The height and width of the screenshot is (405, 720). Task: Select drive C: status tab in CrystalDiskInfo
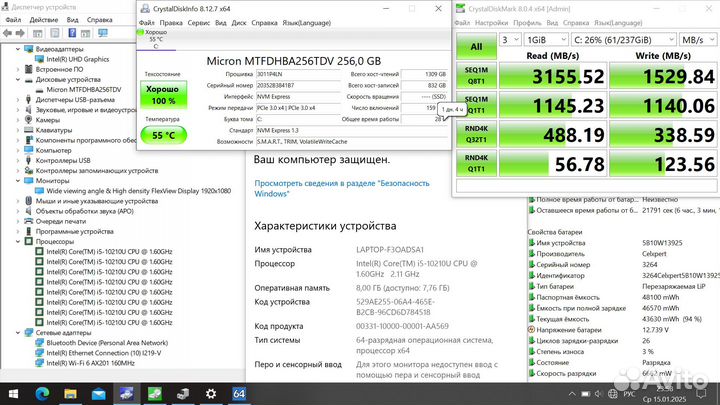(156, 39)
